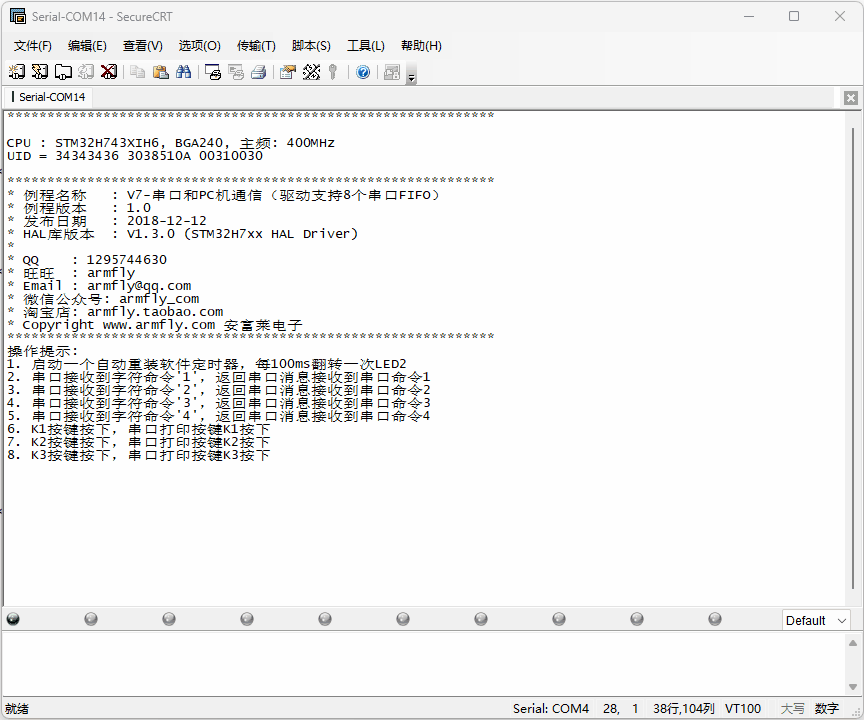Click the terminal vertical scrollbar
The width and height of the screenshot is (864, 720).
pyautogui.click(x=853, y=358)
